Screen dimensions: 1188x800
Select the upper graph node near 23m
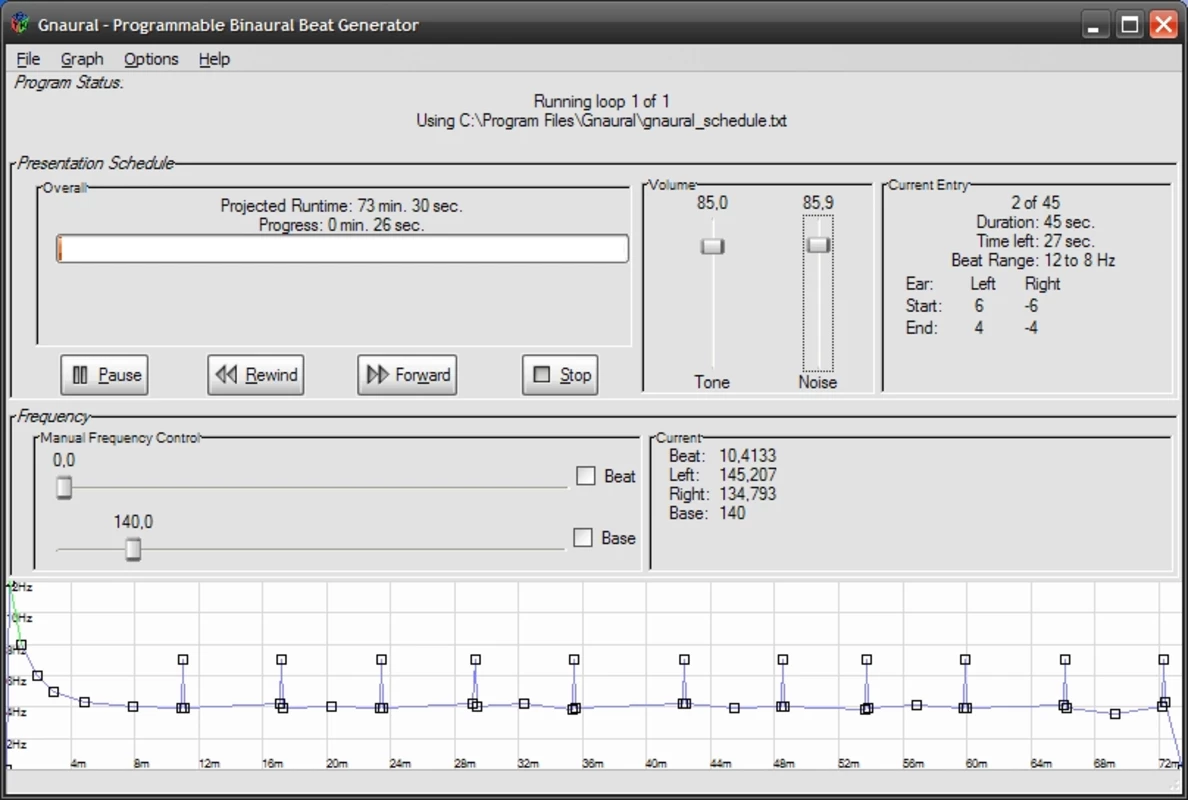point(381,660)
